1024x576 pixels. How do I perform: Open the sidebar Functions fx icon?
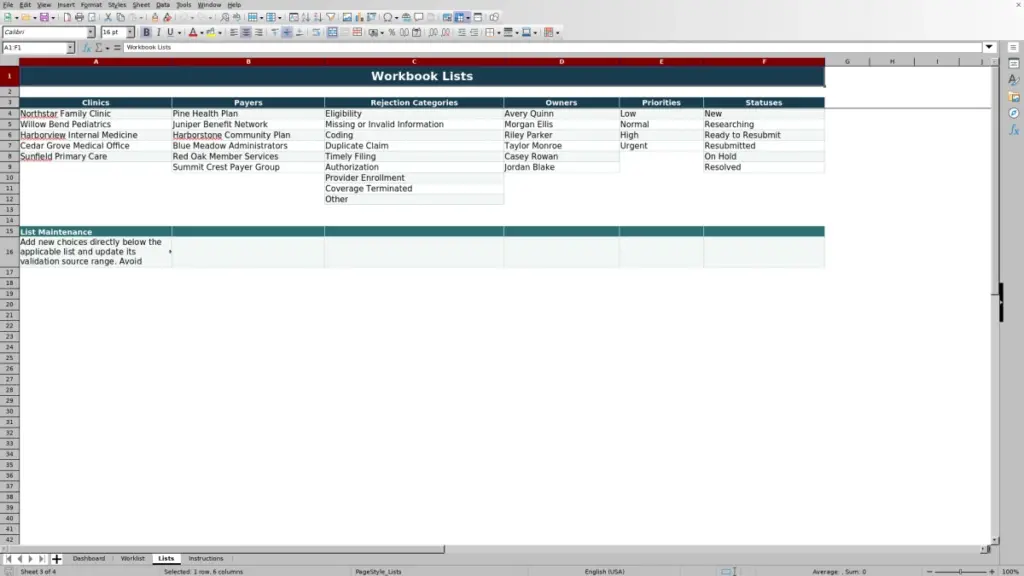pos(1014,130)
